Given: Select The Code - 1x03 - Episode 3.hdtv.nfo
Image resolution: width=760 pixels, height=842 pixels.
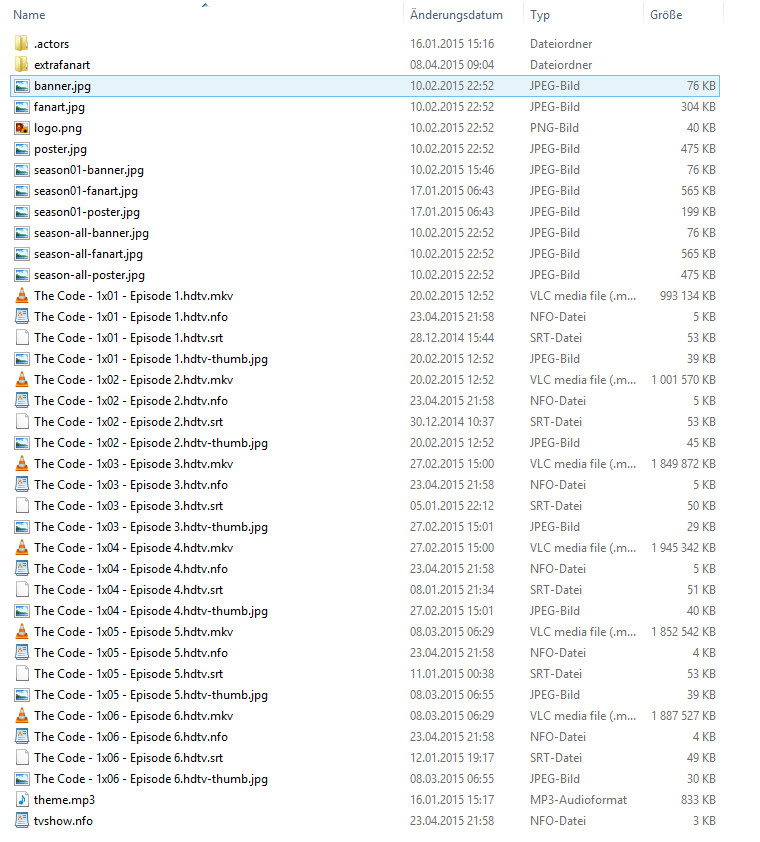Looking at the screenshot, I should coord(131,485).
